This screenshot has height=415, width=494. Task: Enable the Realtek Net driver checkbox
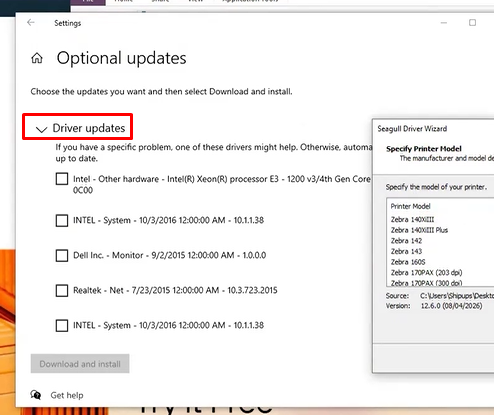pos(62,290)
